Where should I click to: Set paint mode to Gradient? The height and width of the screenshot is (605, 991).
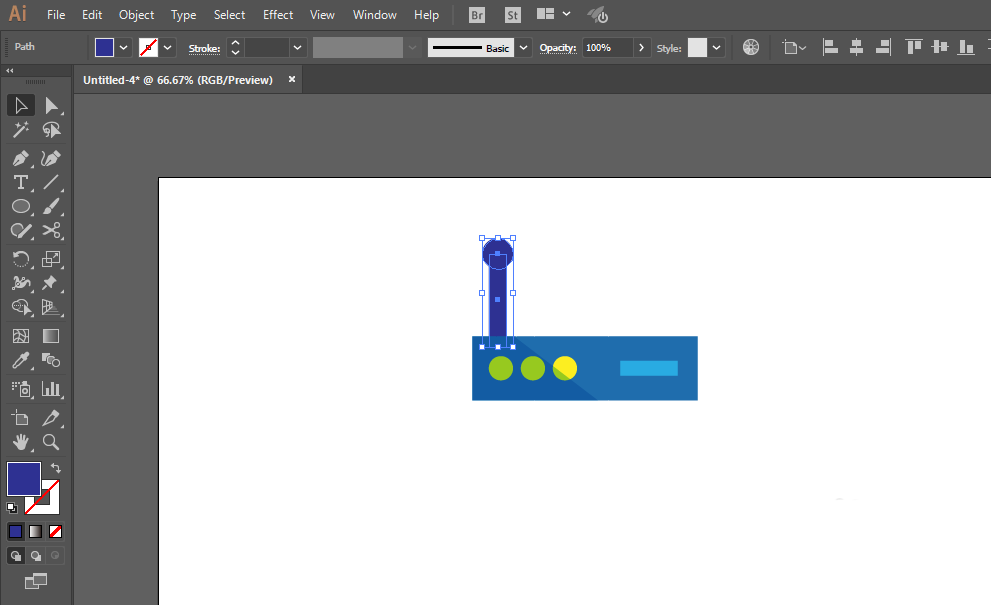pyautogui.click(x=36, y=531)
